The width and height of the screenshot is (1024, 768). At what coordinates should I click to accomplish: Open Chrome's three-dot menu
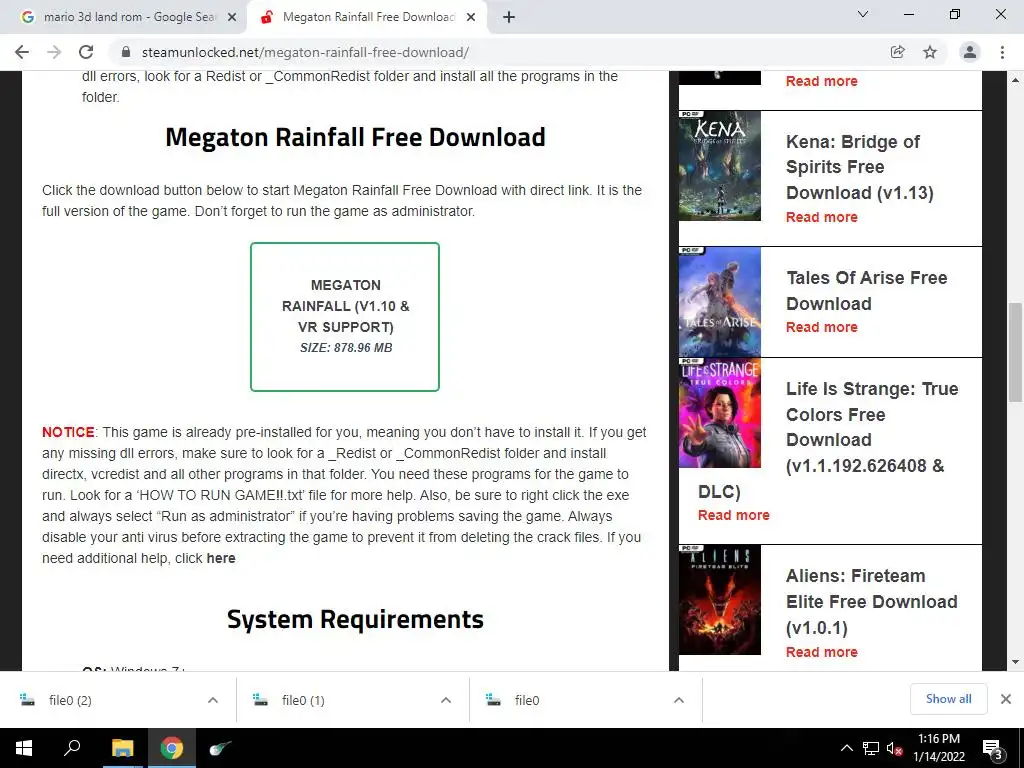pyautogui.click(x=1002, y=52)
